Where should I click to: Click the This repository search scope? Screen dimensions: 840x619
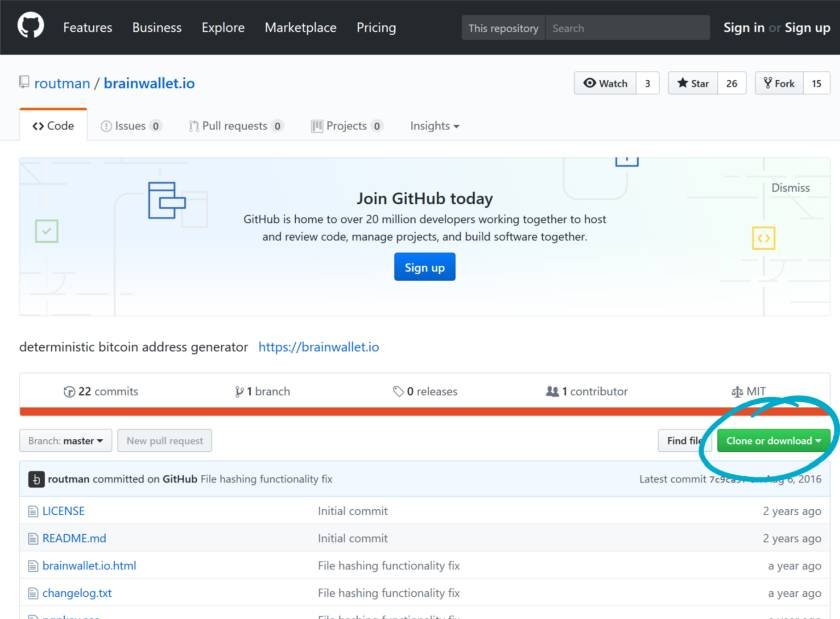pos(503,28)
